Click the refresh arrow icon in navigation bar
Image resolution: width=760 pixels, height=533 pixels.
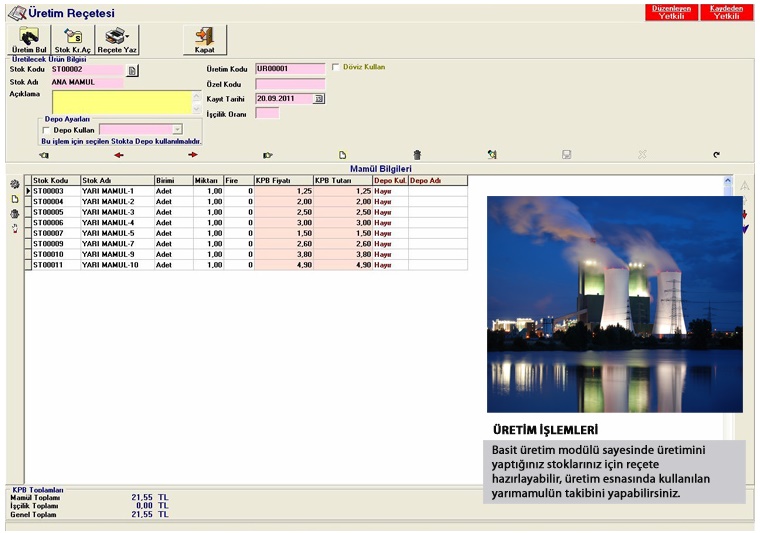[x=716, y=155]
